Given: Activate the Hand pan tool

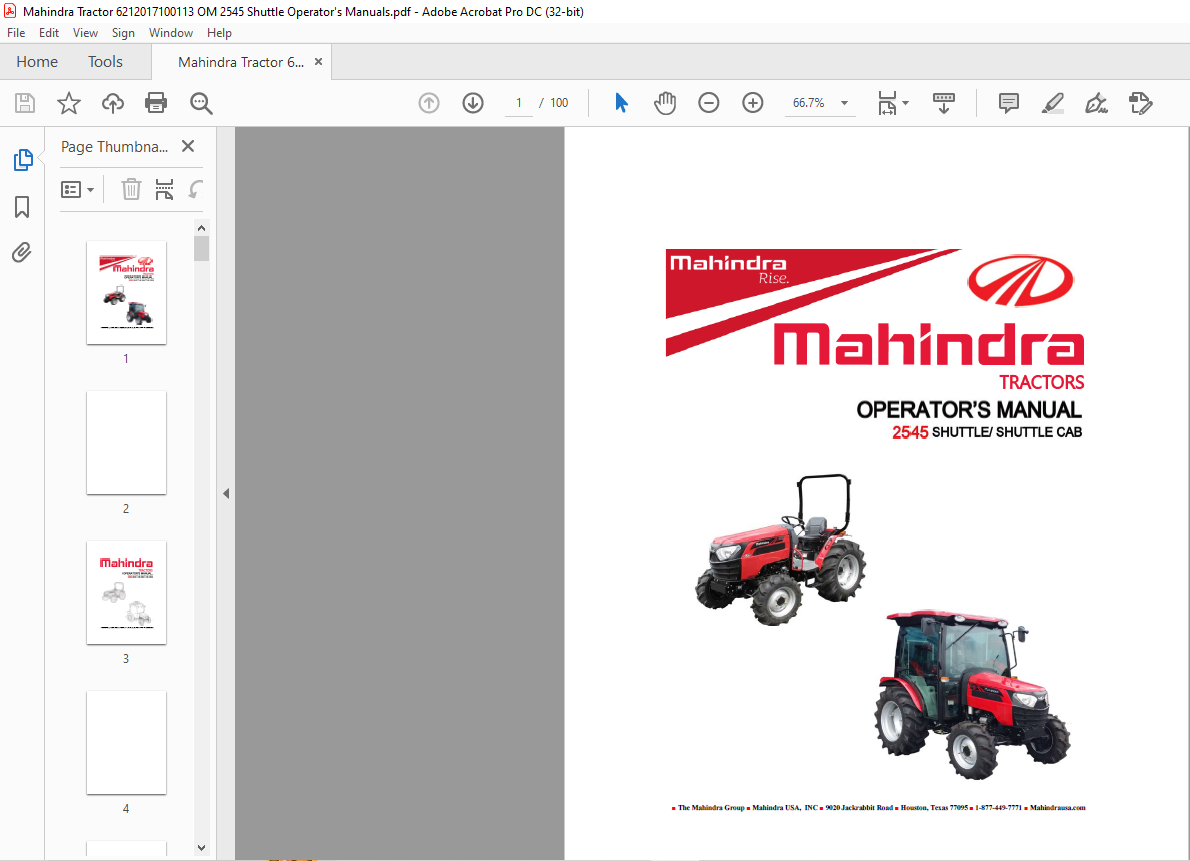Looking at the screenshot, I should [x=665, y=102].
